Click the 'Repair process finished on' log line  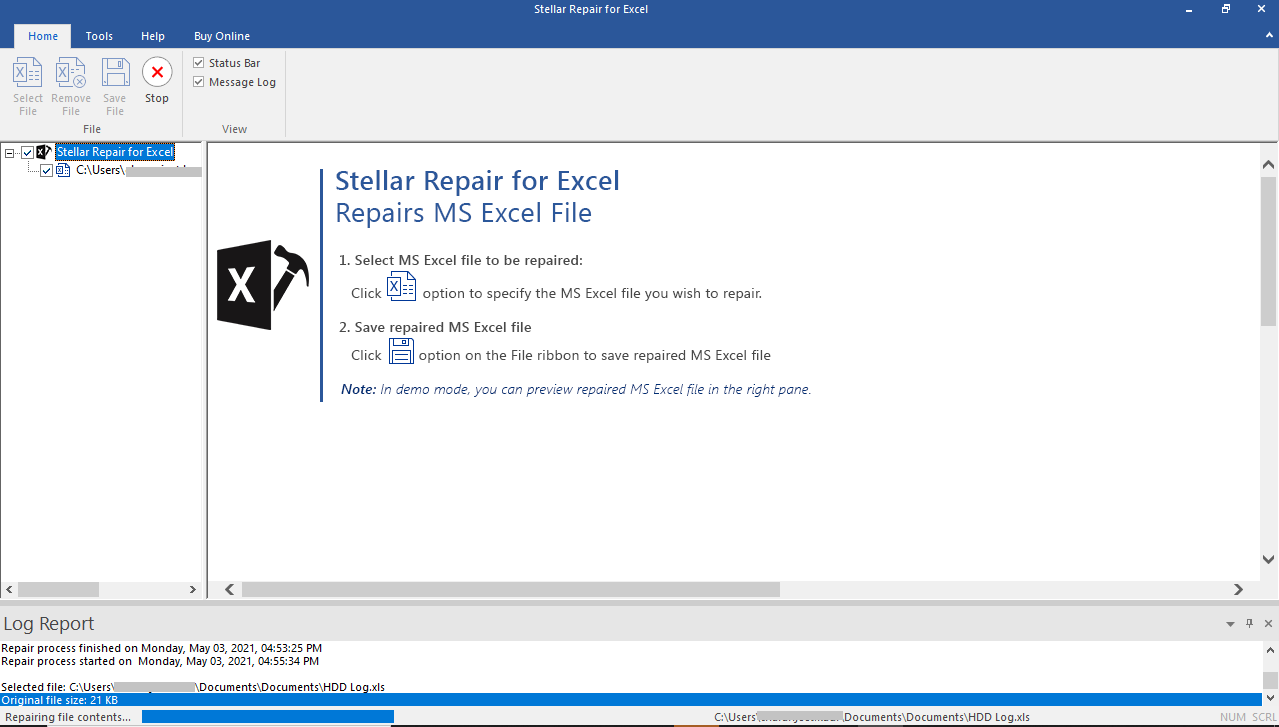pyautogui.click(x=161, y=648)
